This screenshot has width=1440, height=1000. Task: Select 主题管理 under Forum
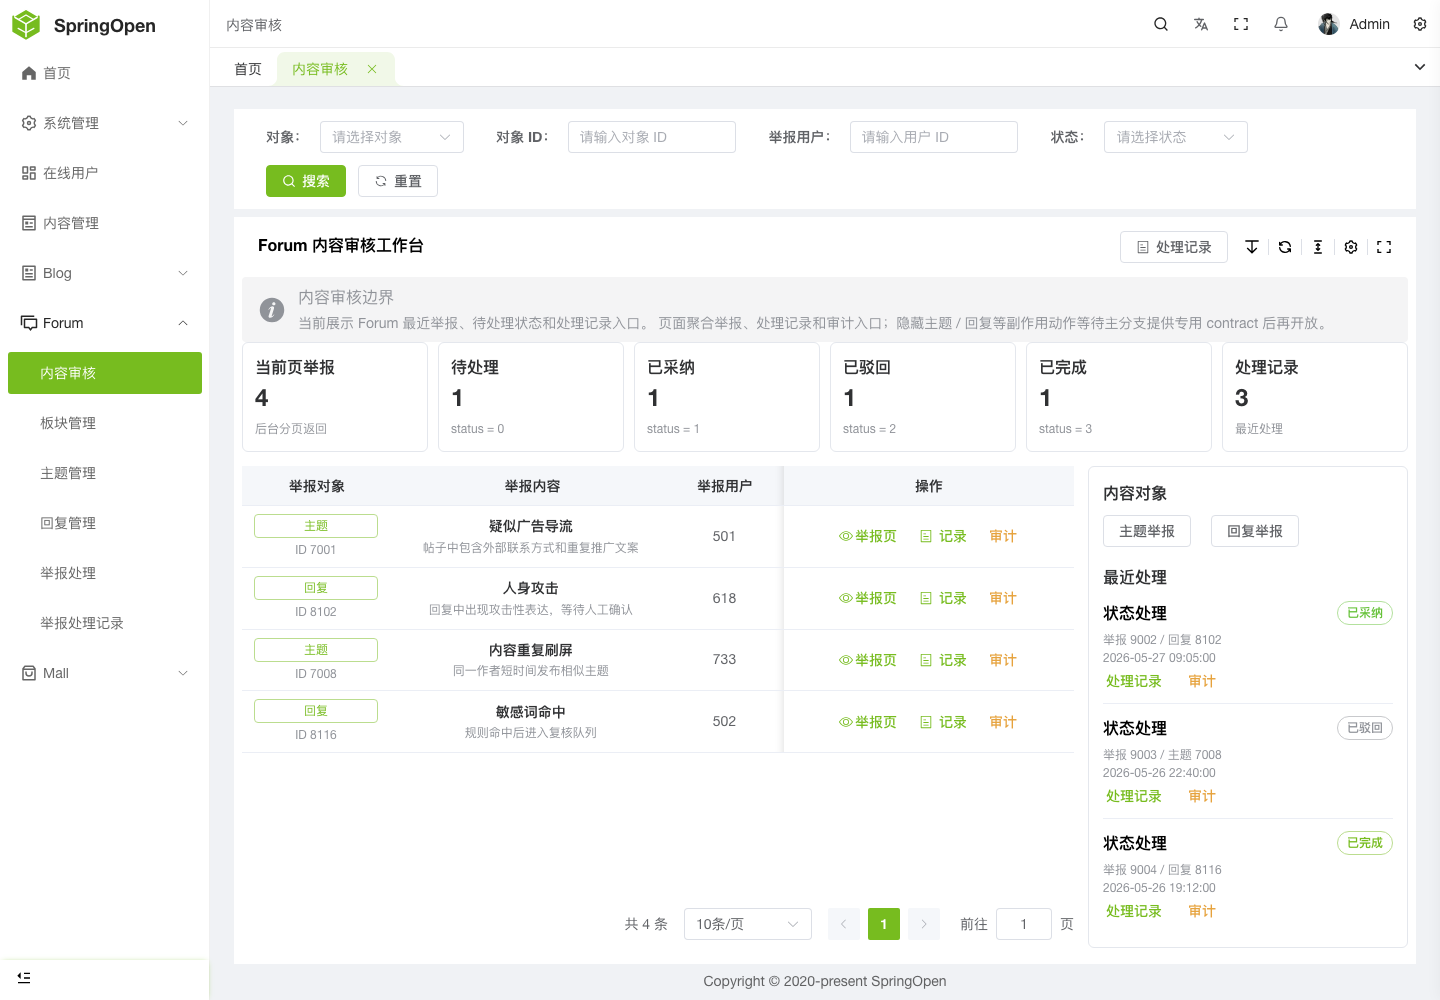click(105, 473)
